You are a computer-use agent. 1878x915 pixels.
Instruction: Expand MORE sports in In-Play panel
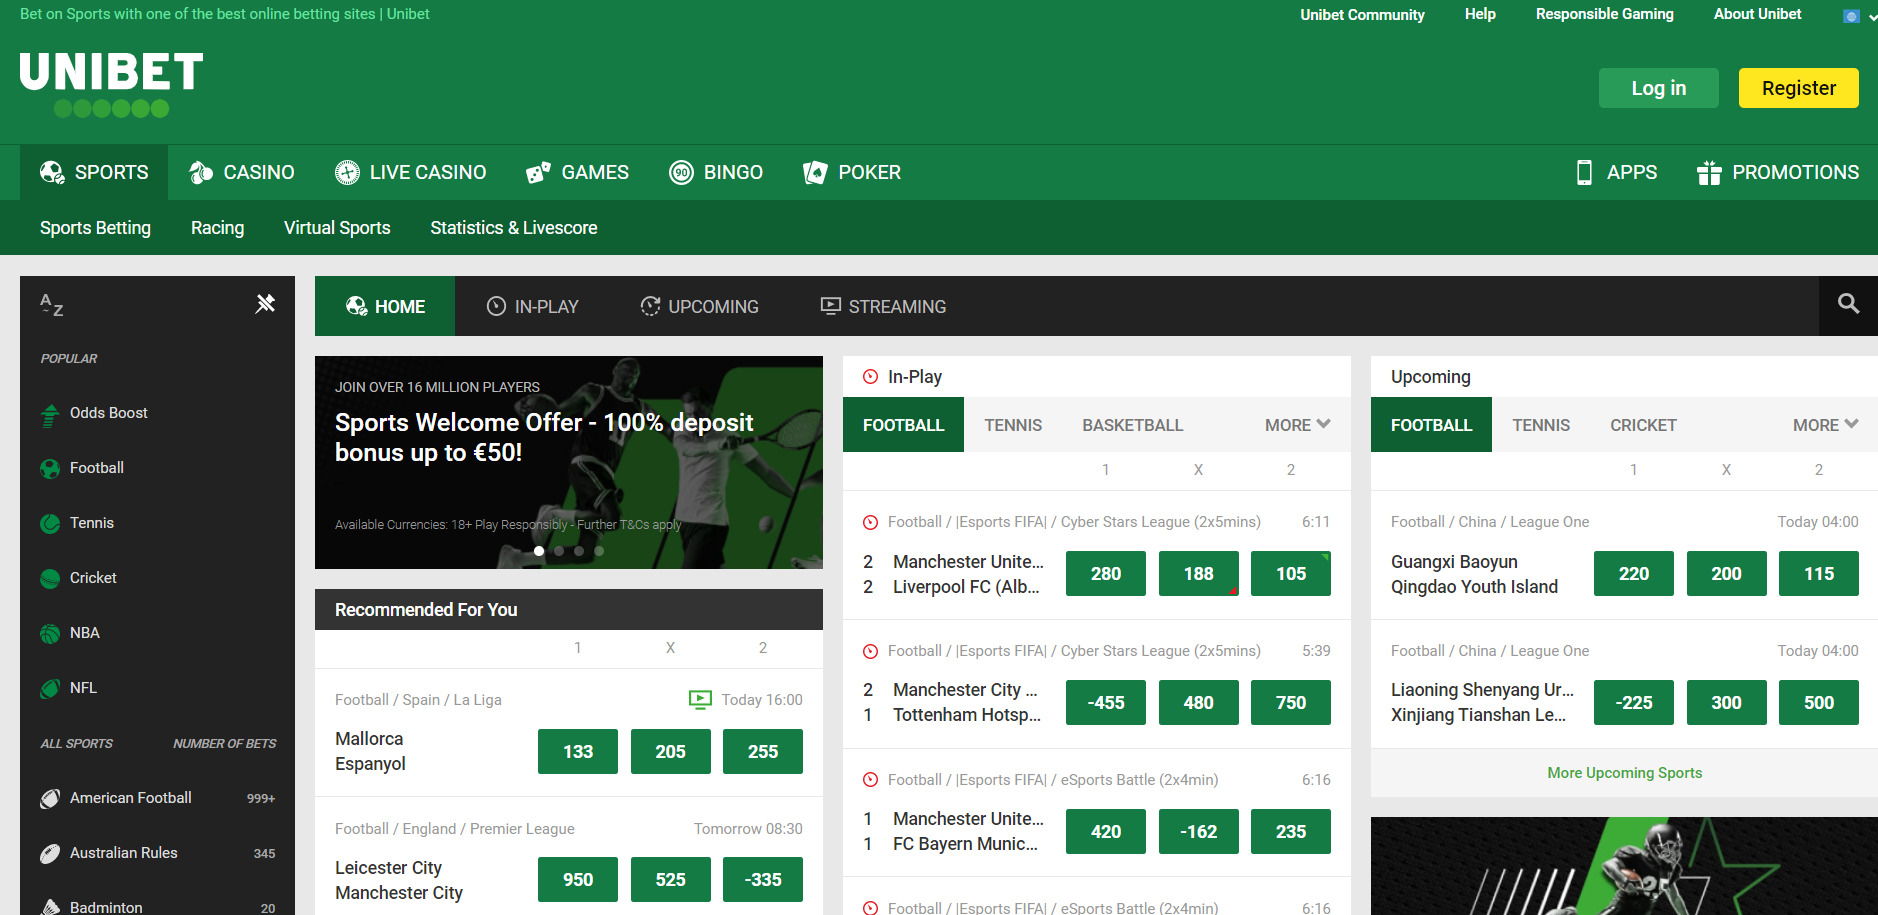pyautogui.click(x=1297, y=425)
